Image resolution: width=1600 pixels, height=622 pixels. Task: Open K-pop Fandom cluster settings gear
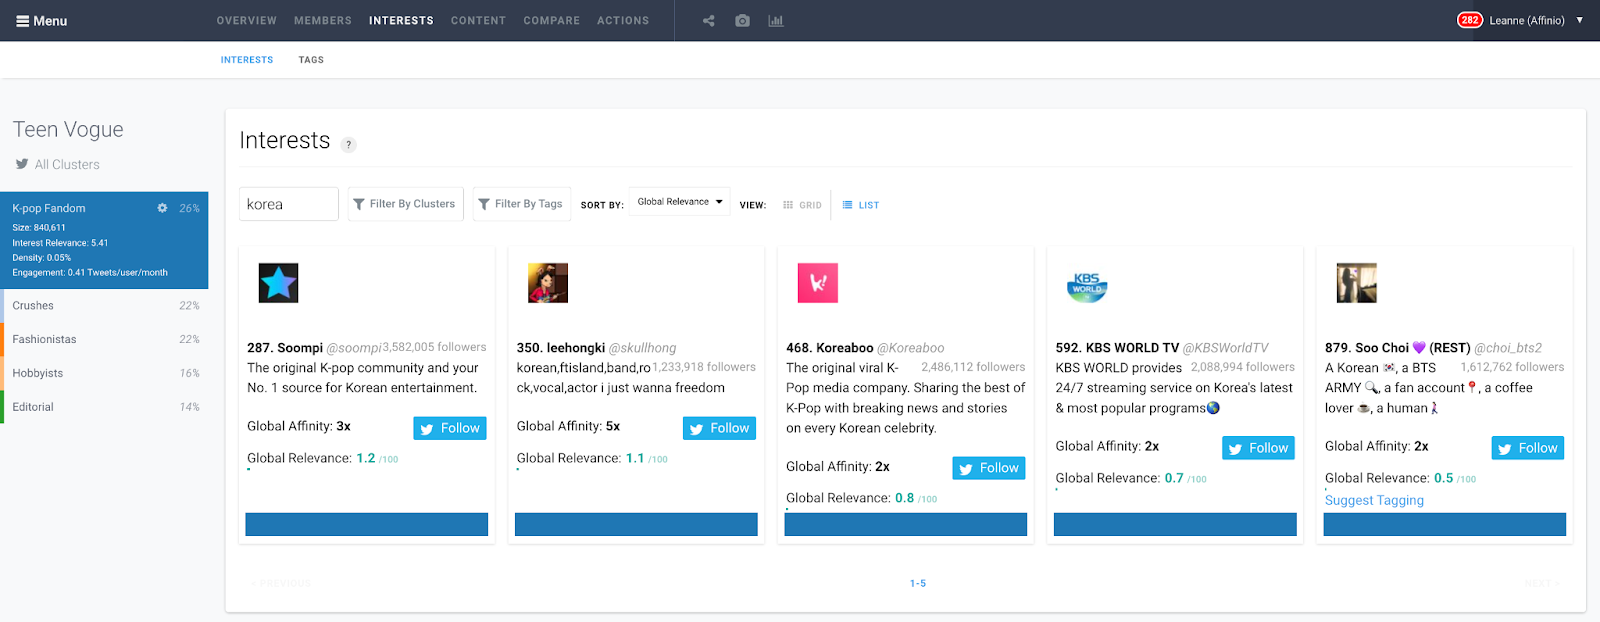coord(162,208)
